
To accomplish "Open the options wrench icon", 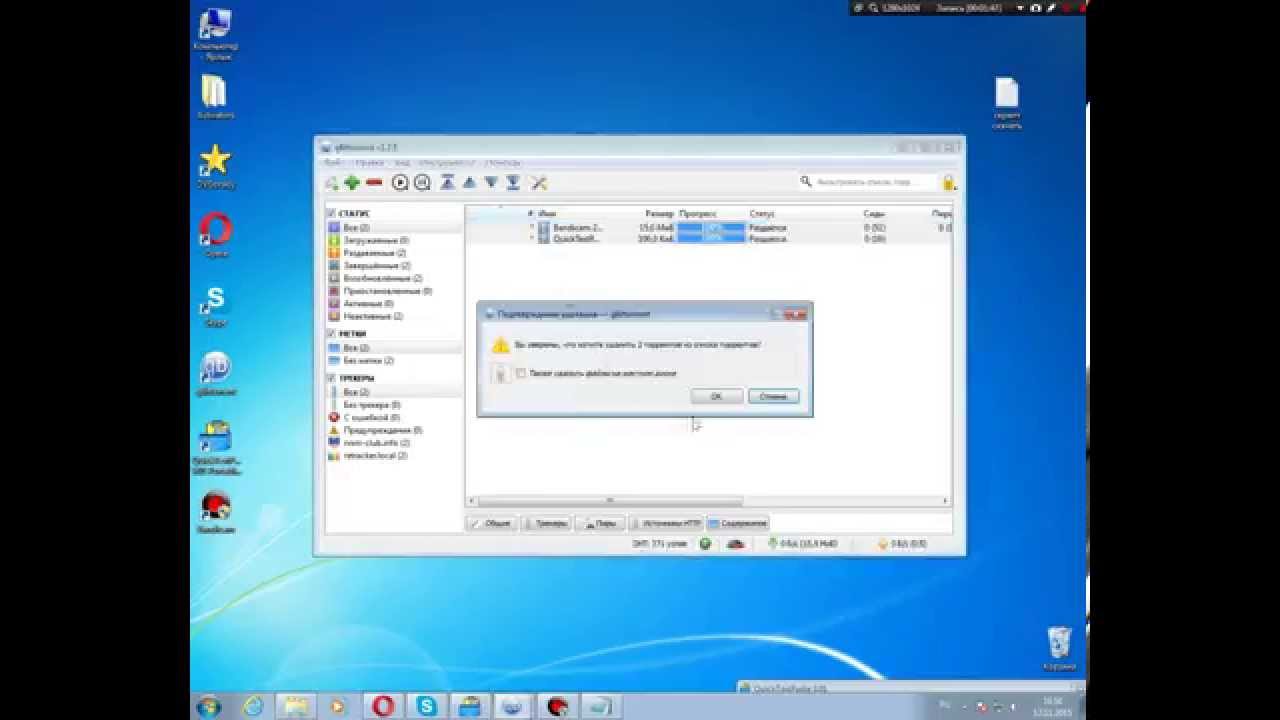I will point(539,183).
